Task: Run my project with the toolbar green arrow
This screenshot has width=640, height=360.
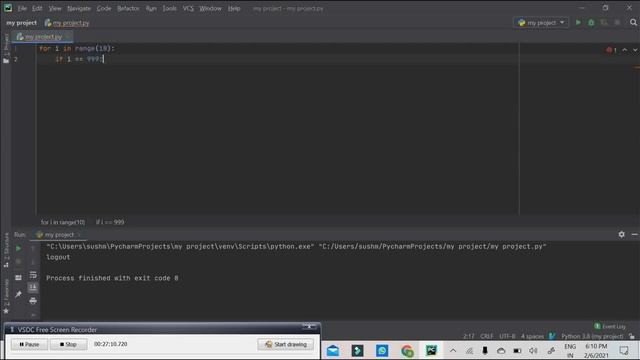Action: click(x=578, y=23)
